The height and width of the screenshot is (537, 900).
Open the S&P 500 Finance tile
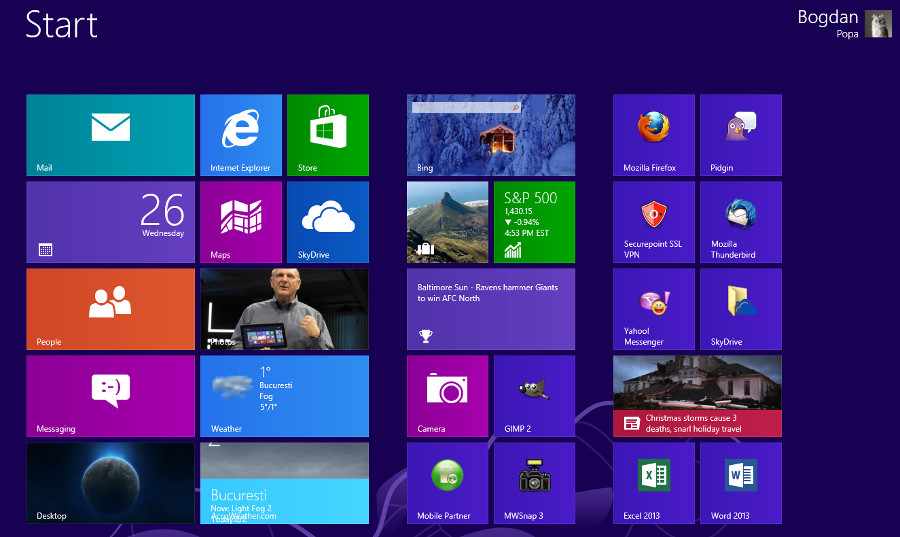coord(534,222)
